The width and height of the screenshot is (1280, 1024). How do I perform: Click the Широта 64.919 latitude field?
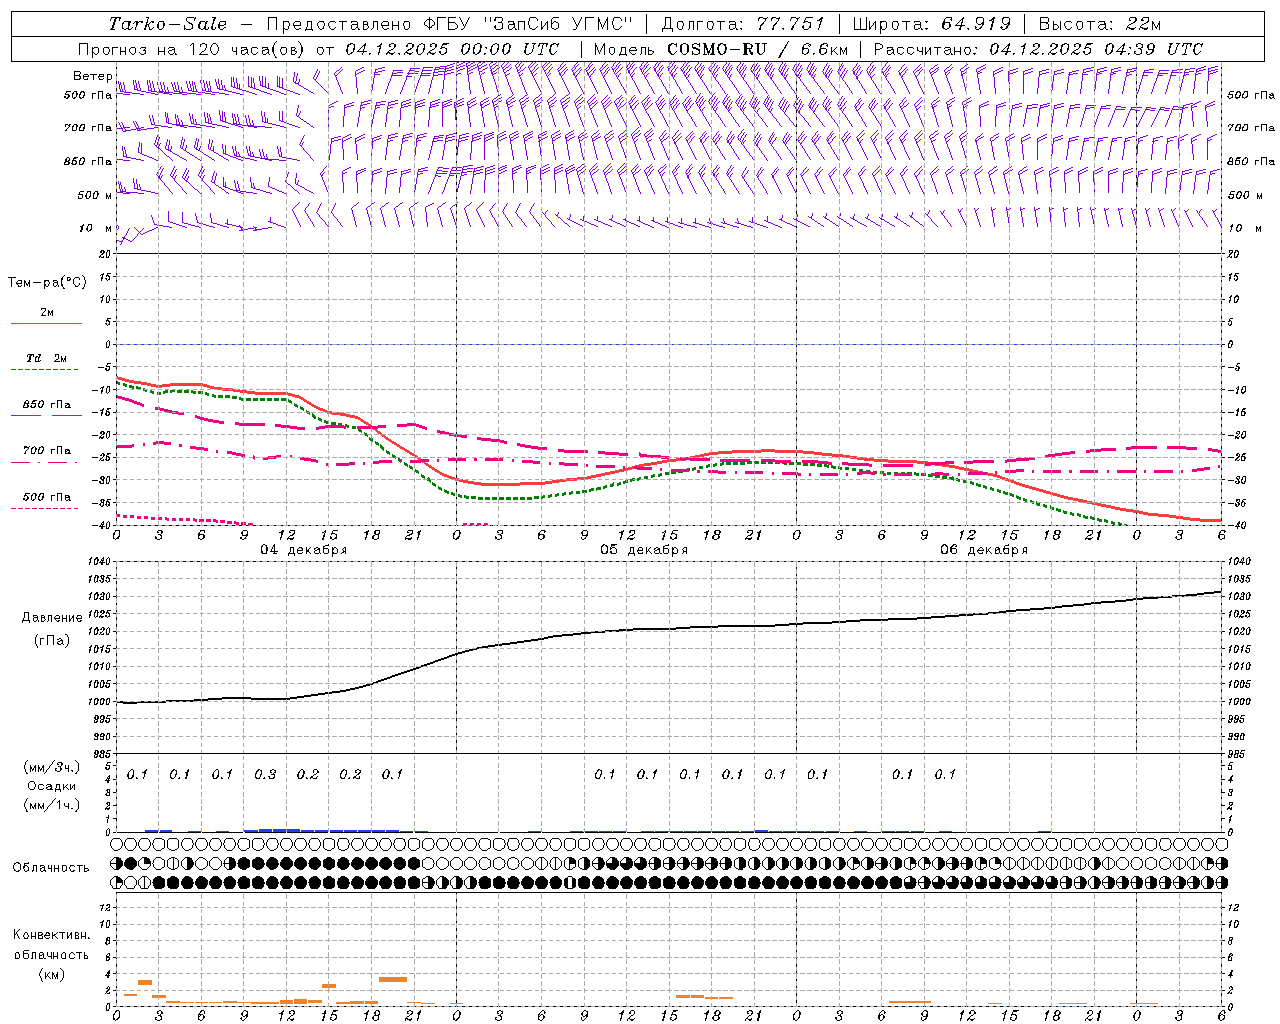(x=931, y=24)
